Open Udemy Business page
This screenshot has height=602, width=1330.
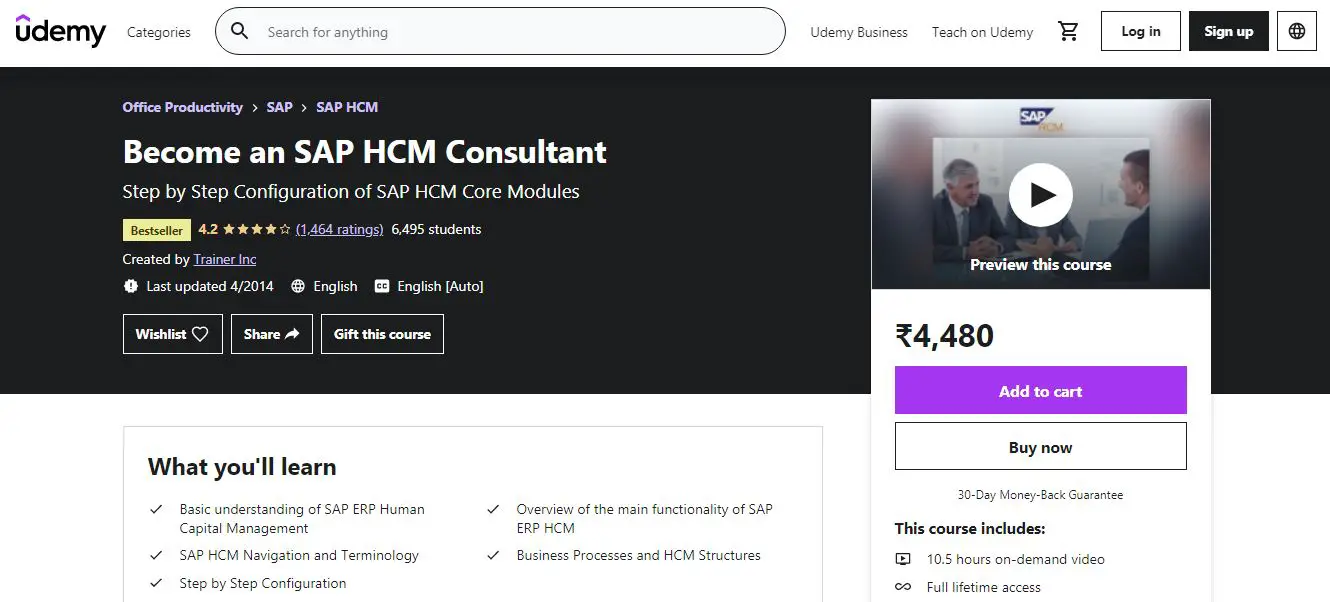click(858, 31)
